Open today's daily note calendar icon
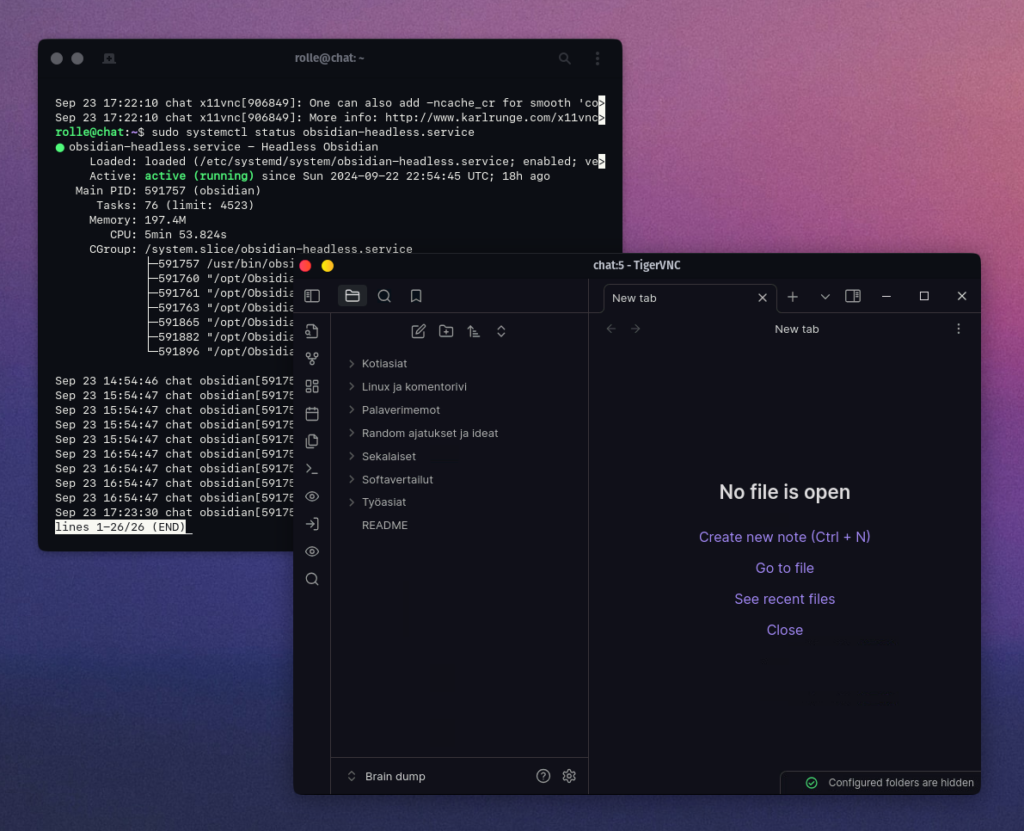The width and height of the screenshot is (1024, 831). 312,414
